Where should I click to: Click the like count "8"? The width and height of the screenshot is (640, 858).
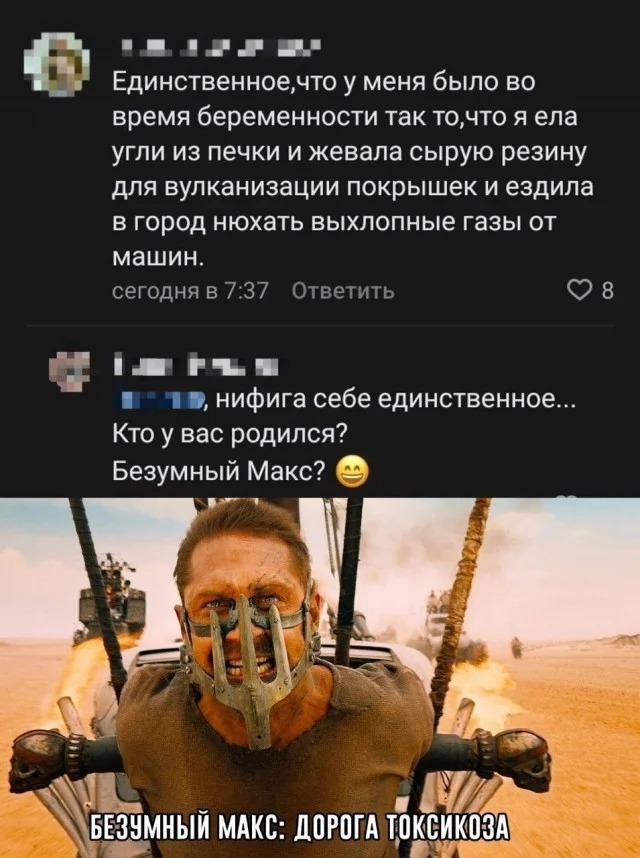(607, 292)
